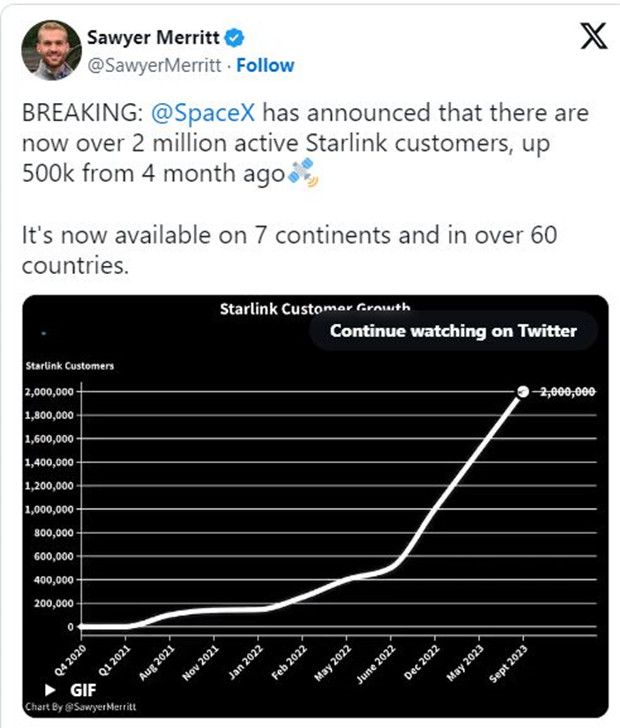Open the @SawyerMerritt handle link
620x728 pixels.
coord(155,65)
